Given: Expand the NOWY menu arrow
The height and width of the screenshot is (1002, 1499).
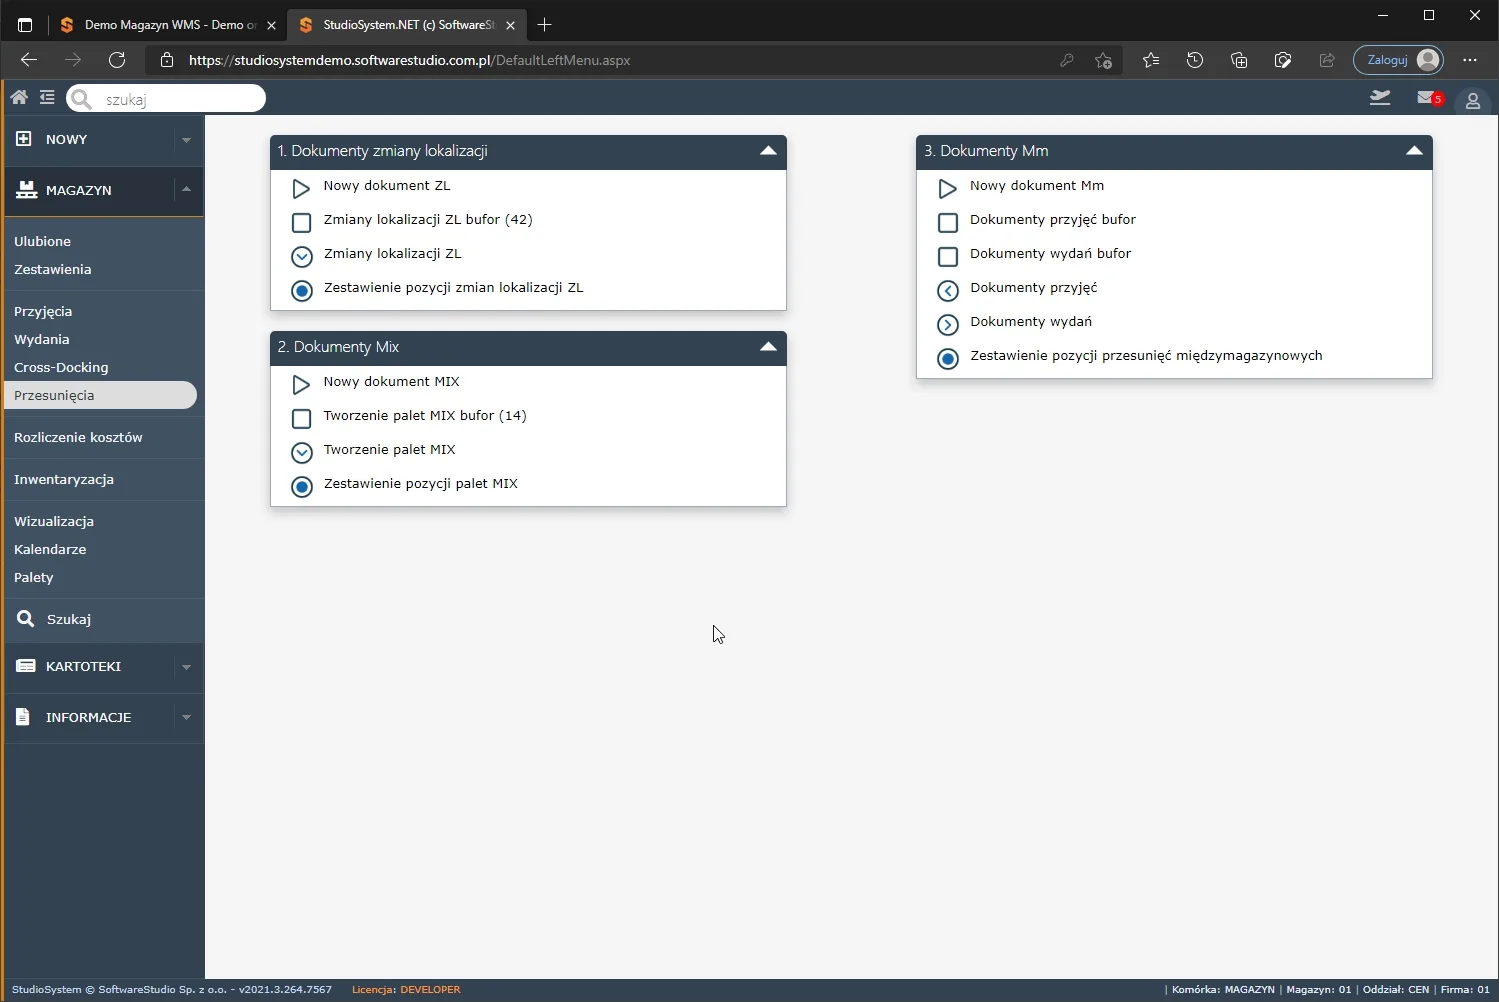Looking at the screenshot, I should click(186, 140).
